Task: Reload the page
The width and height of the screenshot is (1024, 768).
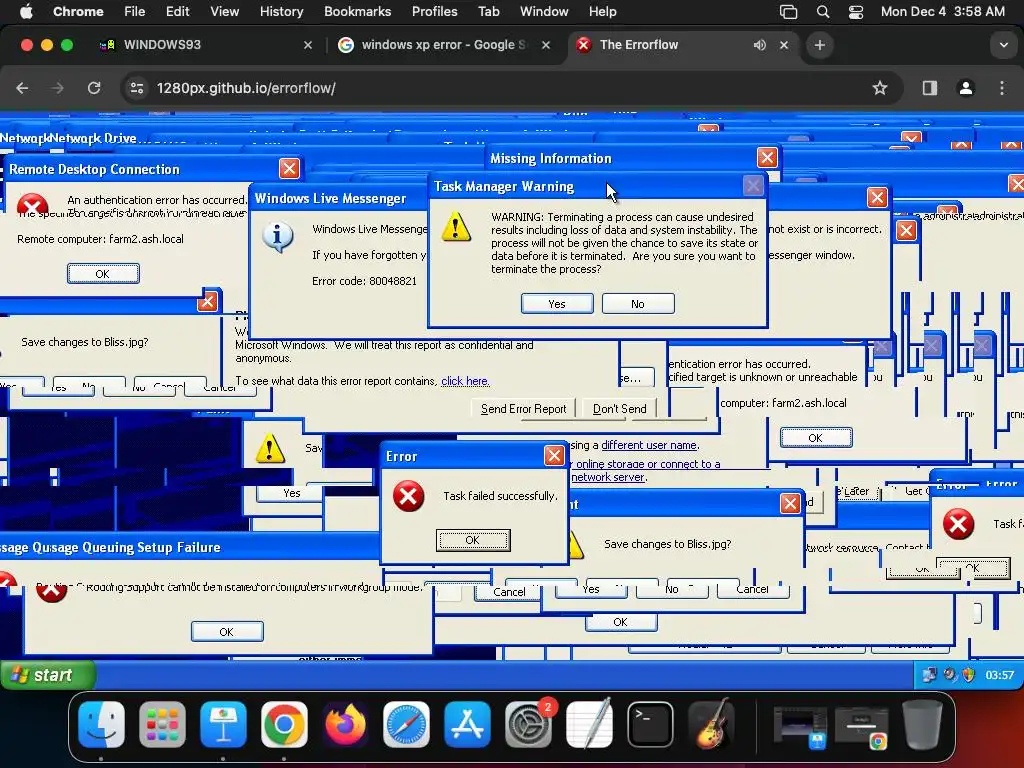Action: point(94,88)
